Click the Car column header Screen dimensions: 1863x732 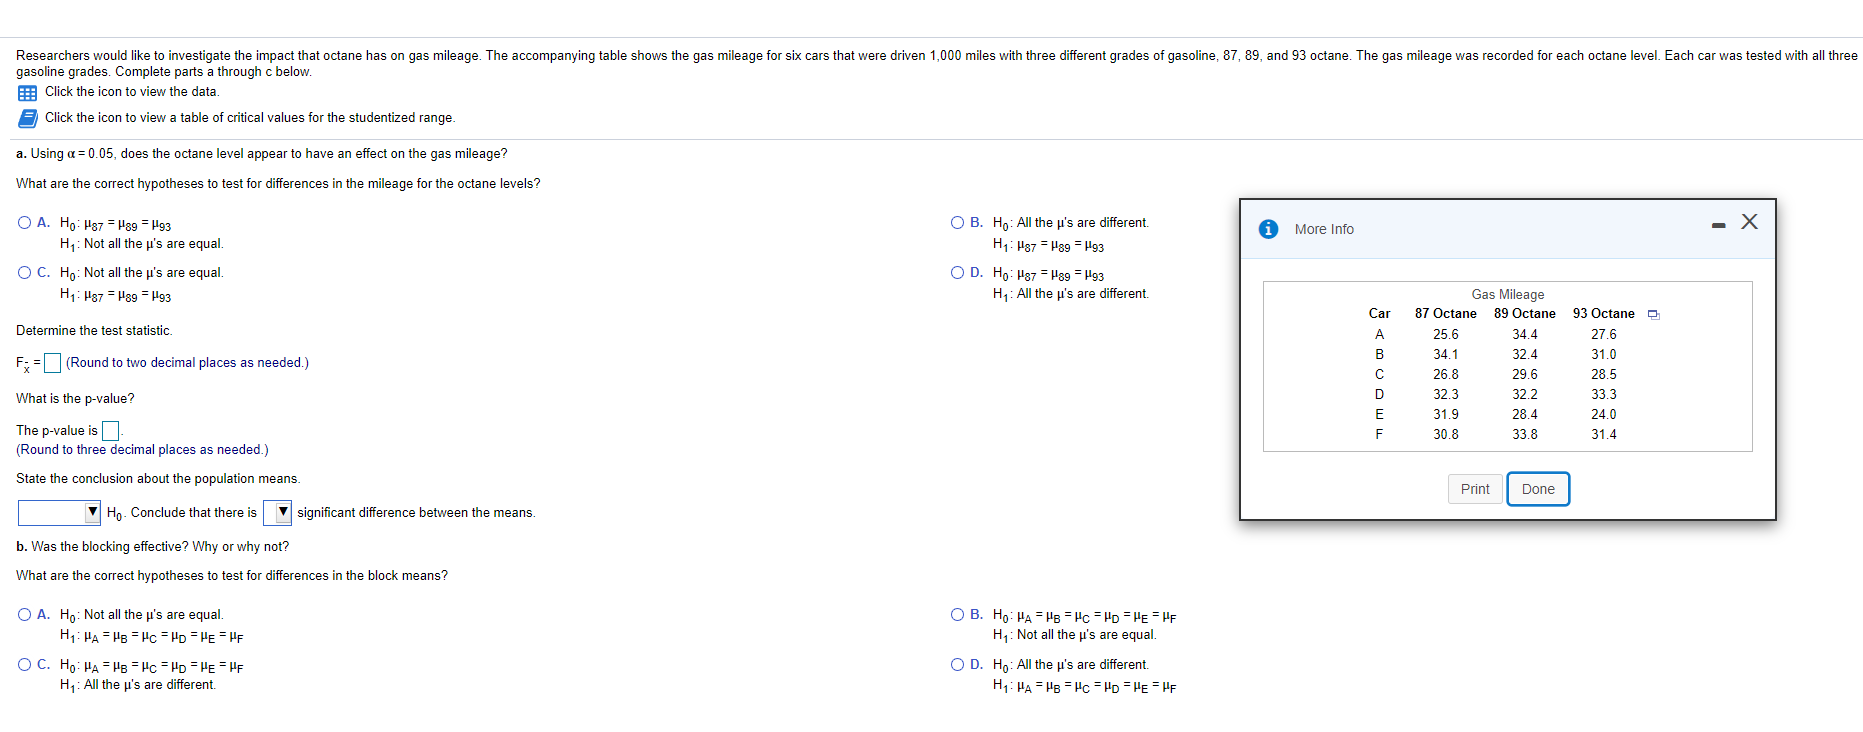[x=1379, y=314]
